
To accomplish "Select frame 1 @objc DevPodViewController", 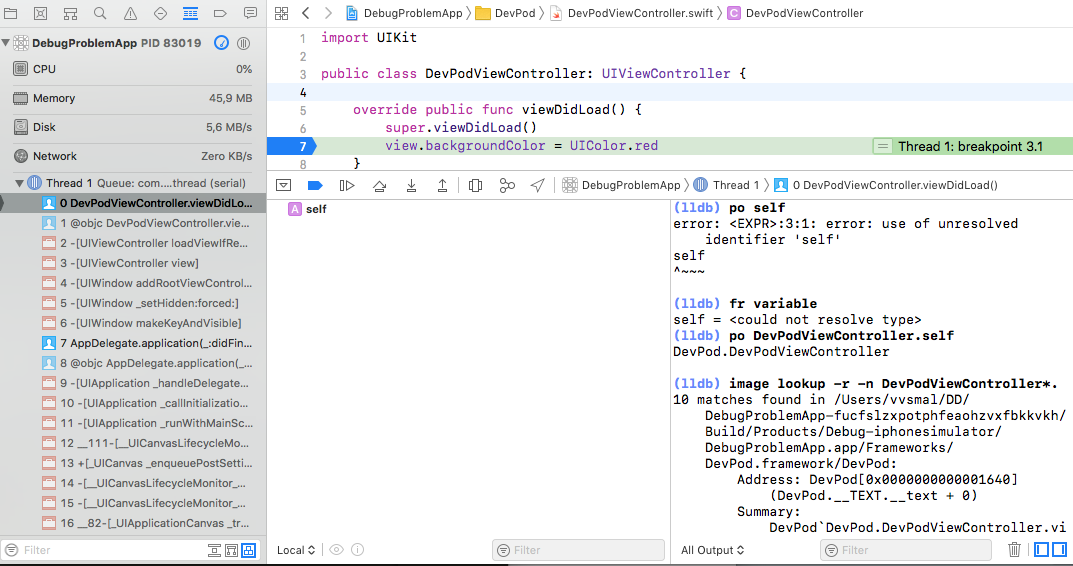I will [x=133, y=223].
